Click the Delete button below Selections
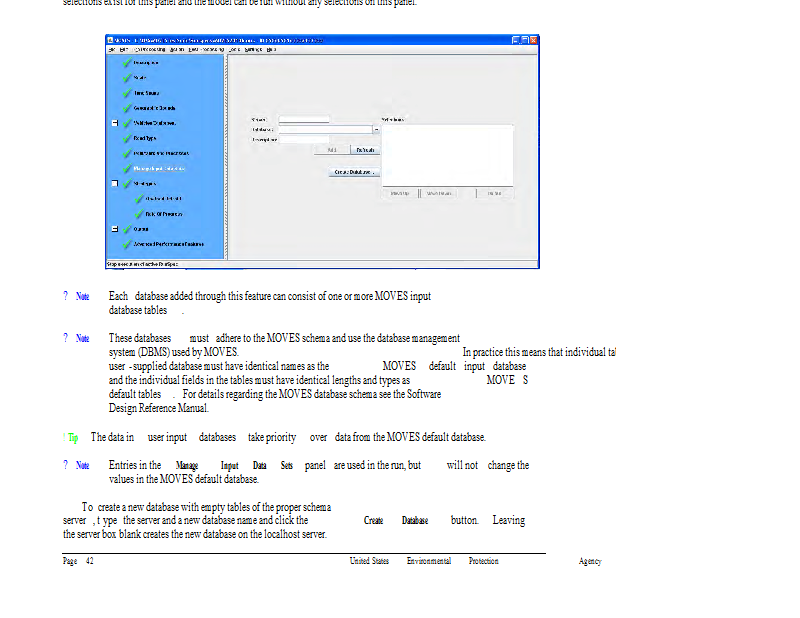The width and height of the screenshot is (800, 618). click(494, 193)
